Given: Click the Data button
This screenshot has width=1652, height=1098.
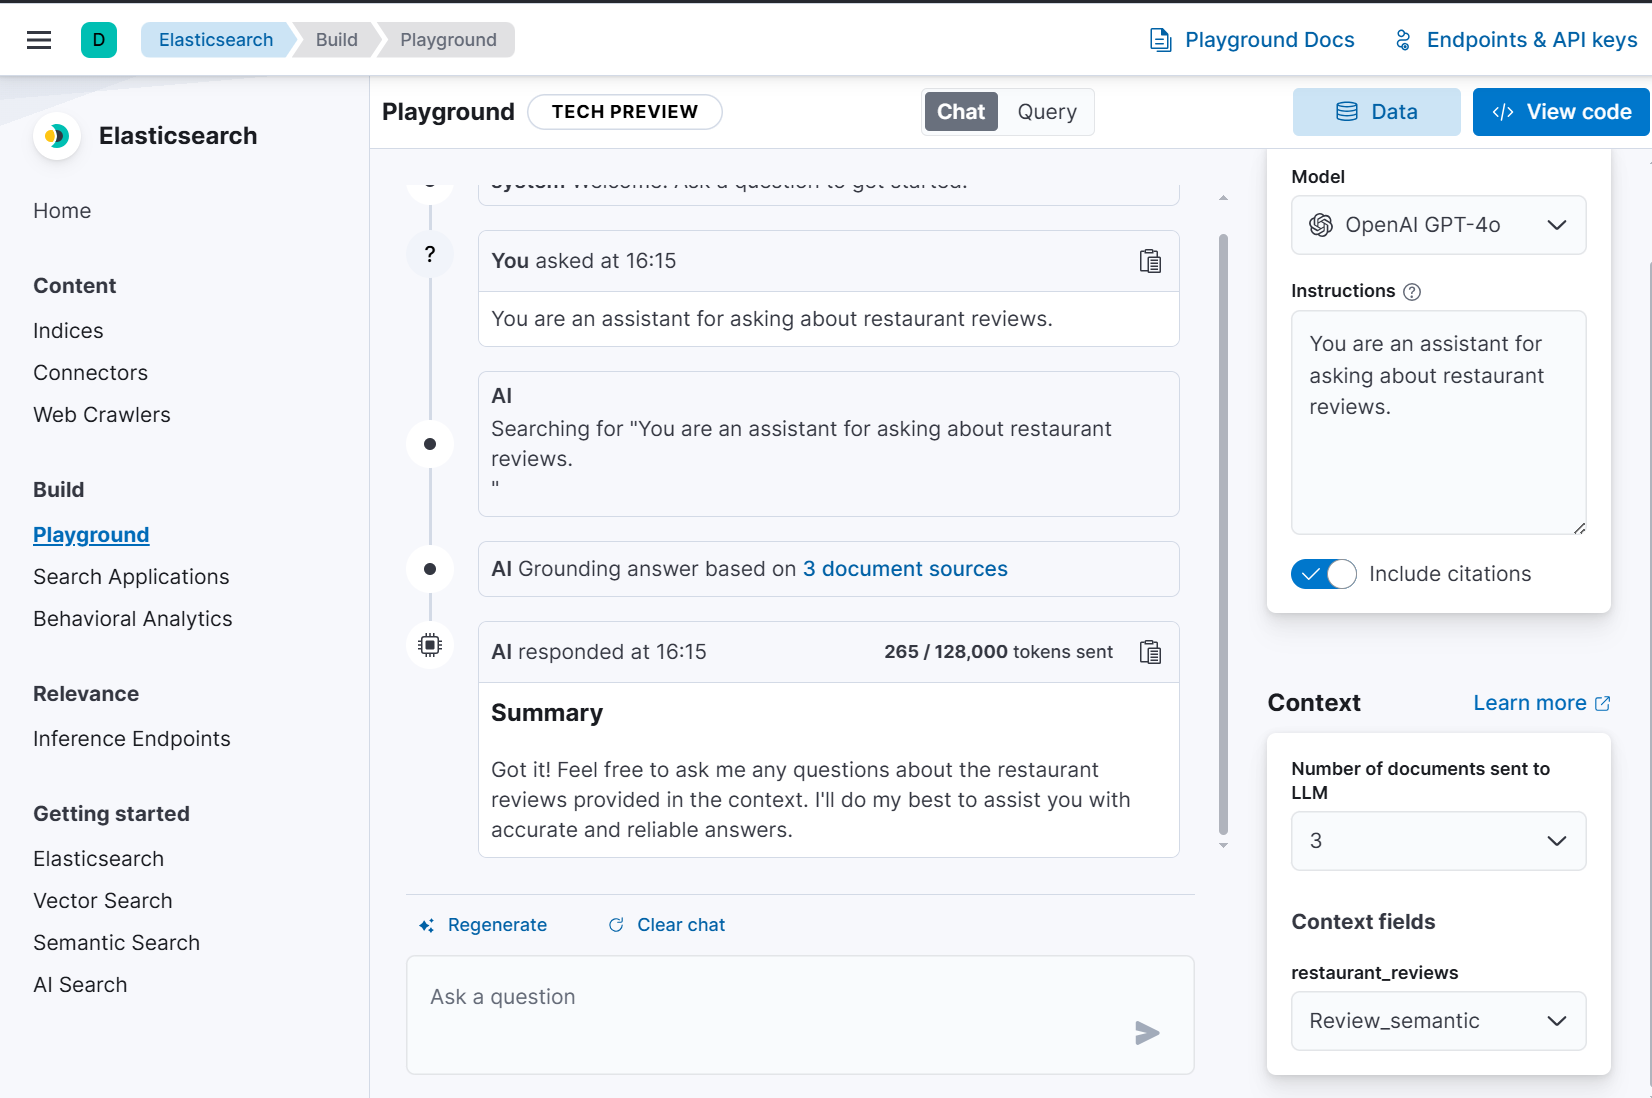Looking at the screenshot, I should [1376, 112].
